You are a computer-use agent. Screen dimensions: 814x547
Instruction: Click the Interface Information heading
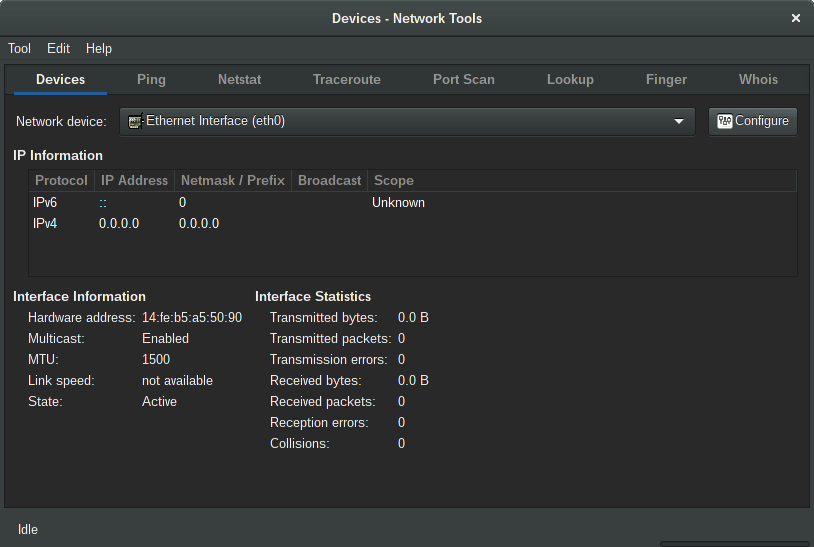tap(79, 296)
